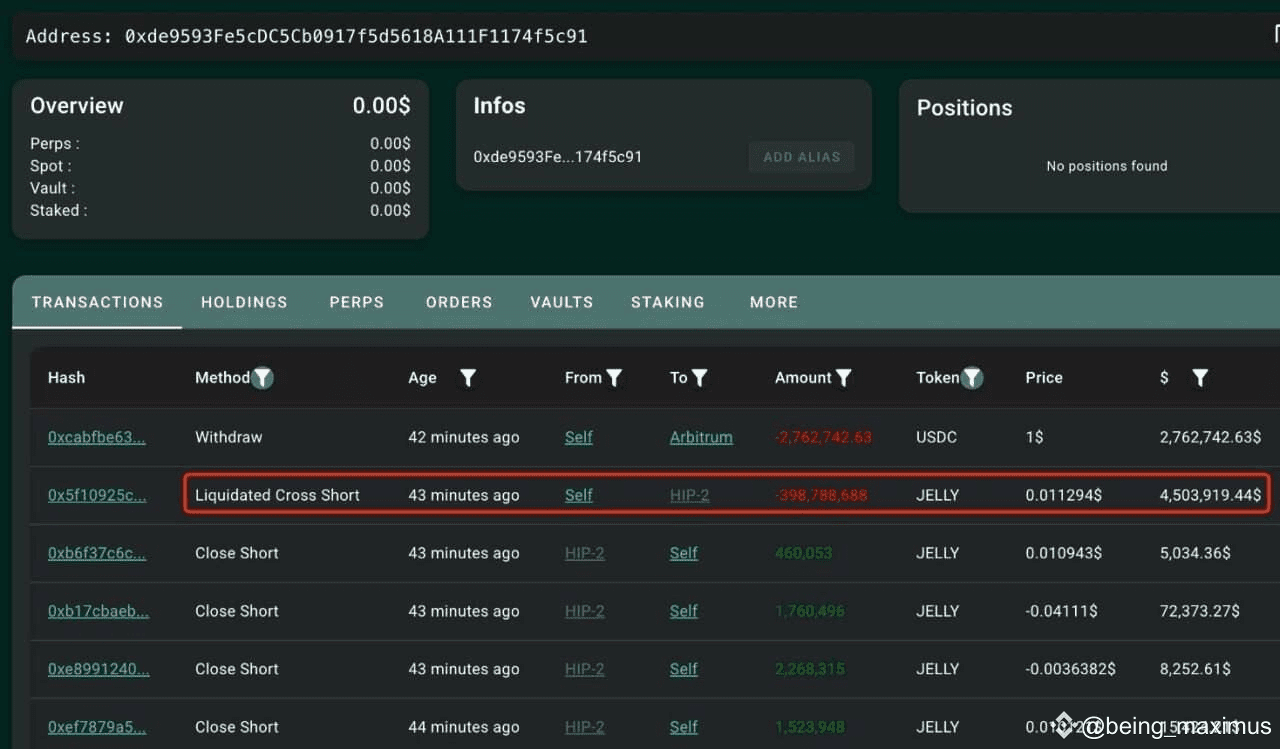Open liquidation transaction hash 0x5f10925c
The width and height of the screenshot is (1280, 749).
(97, 495)
